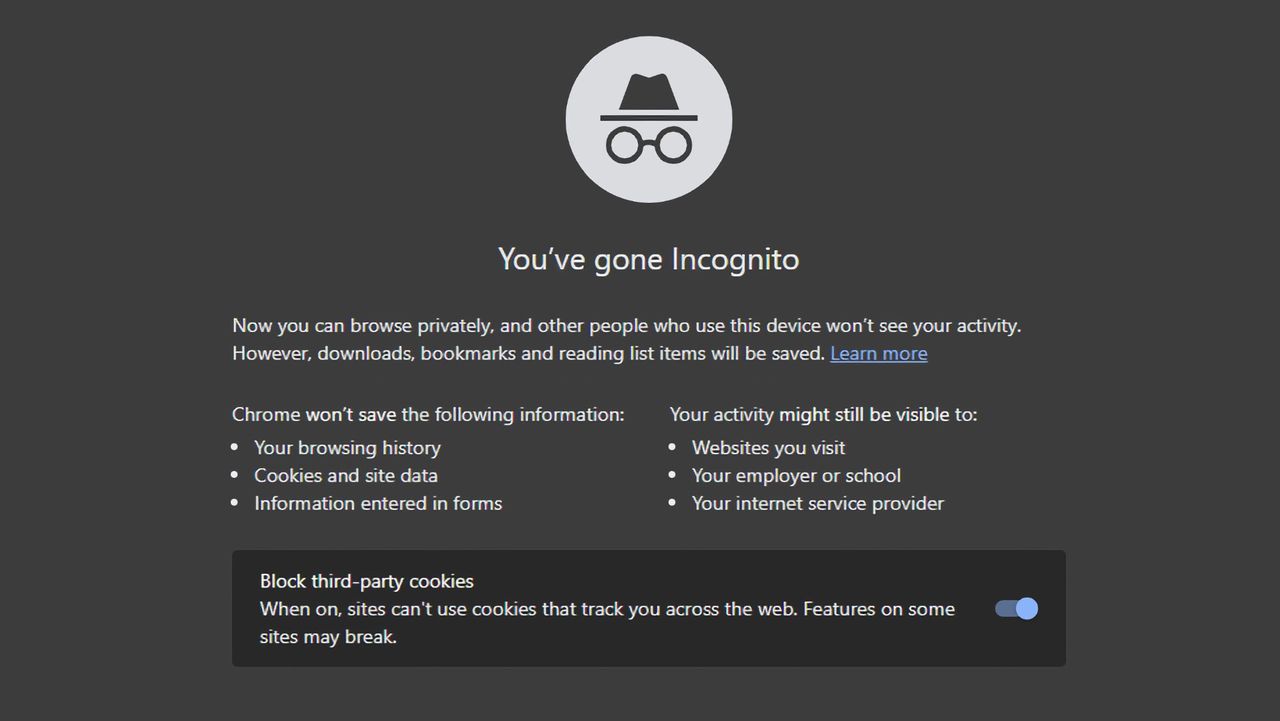1280x721 pixels.
Task: Click the bullet beside Websites you visit
Action: (674, 448)
